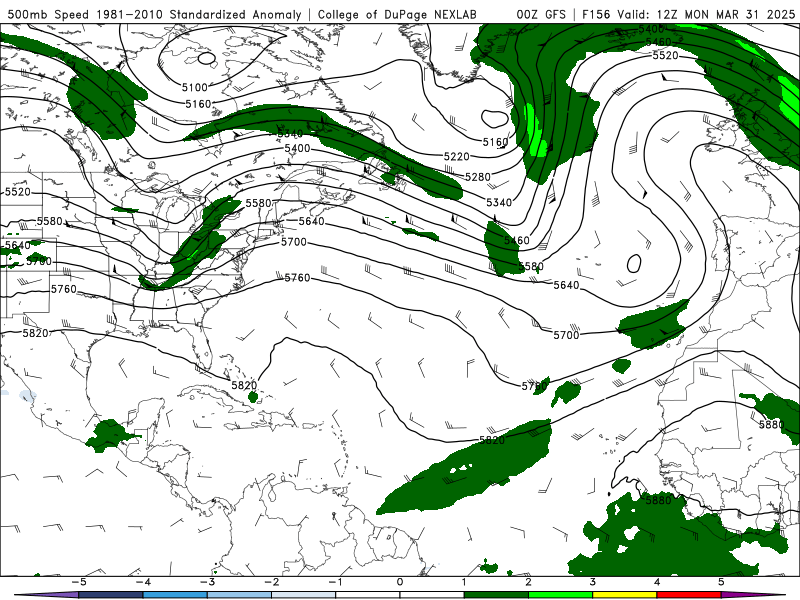Click the 0 tick label on the colorbar

coord(400,582)
